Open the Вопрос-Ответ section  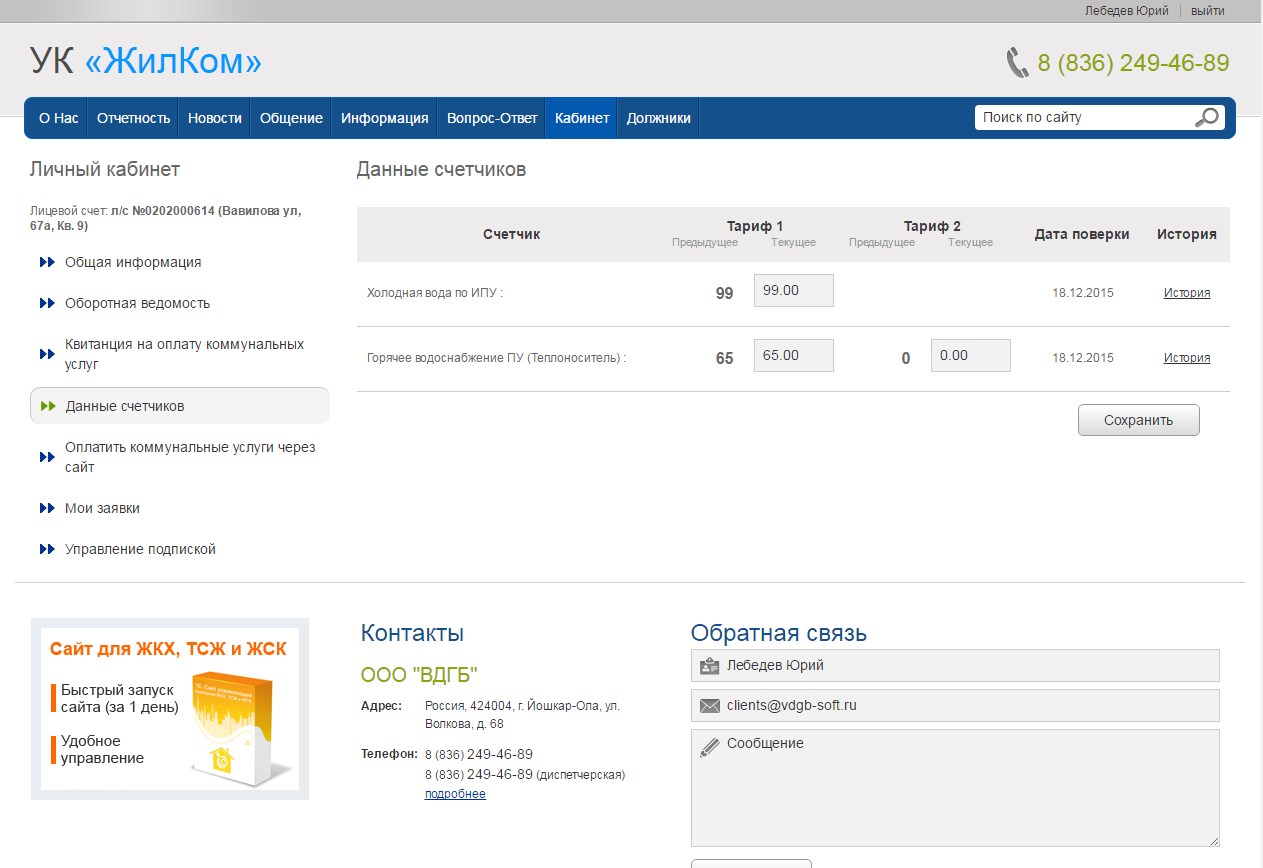(492, 118)
